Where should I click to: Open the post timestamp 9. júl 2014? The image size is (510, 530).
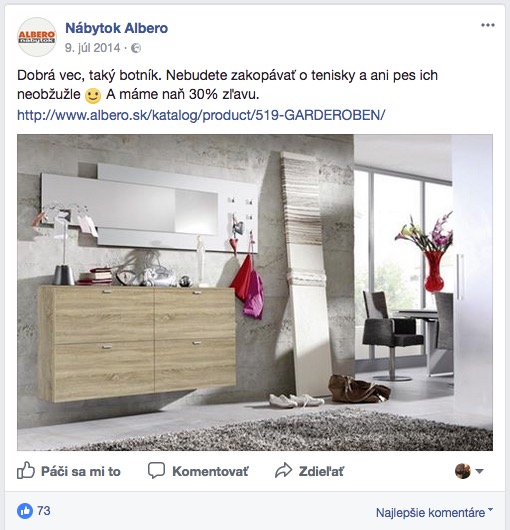92,48
